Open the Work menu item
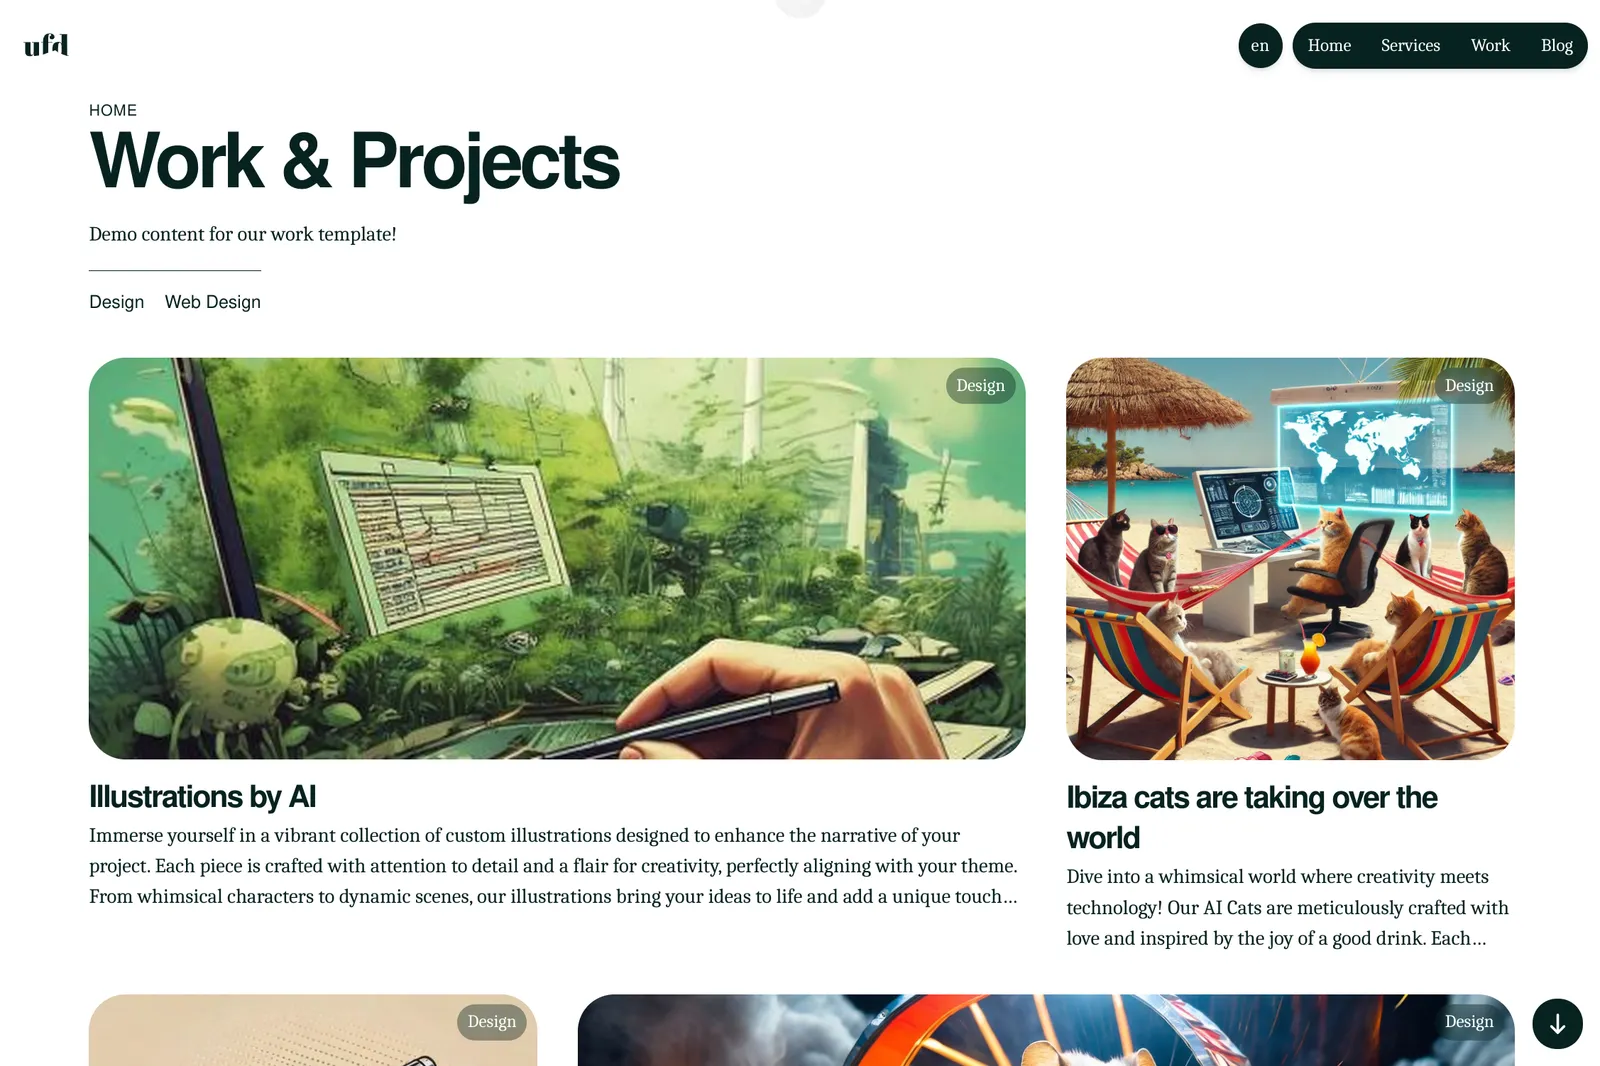This screenshot has width=1600, height=1066. click(x=1490, y=46)
